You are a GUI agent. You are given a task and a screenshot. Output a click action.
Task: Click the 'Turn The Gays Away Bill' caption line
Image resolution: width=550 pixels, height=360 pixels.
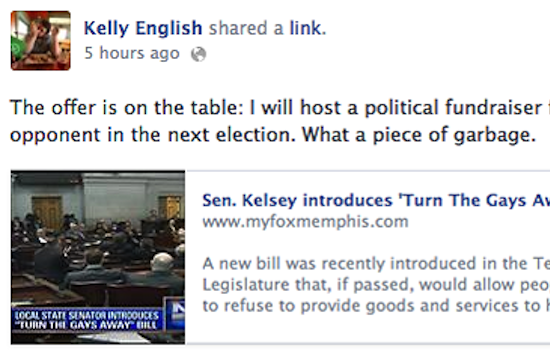pos(88,325)
